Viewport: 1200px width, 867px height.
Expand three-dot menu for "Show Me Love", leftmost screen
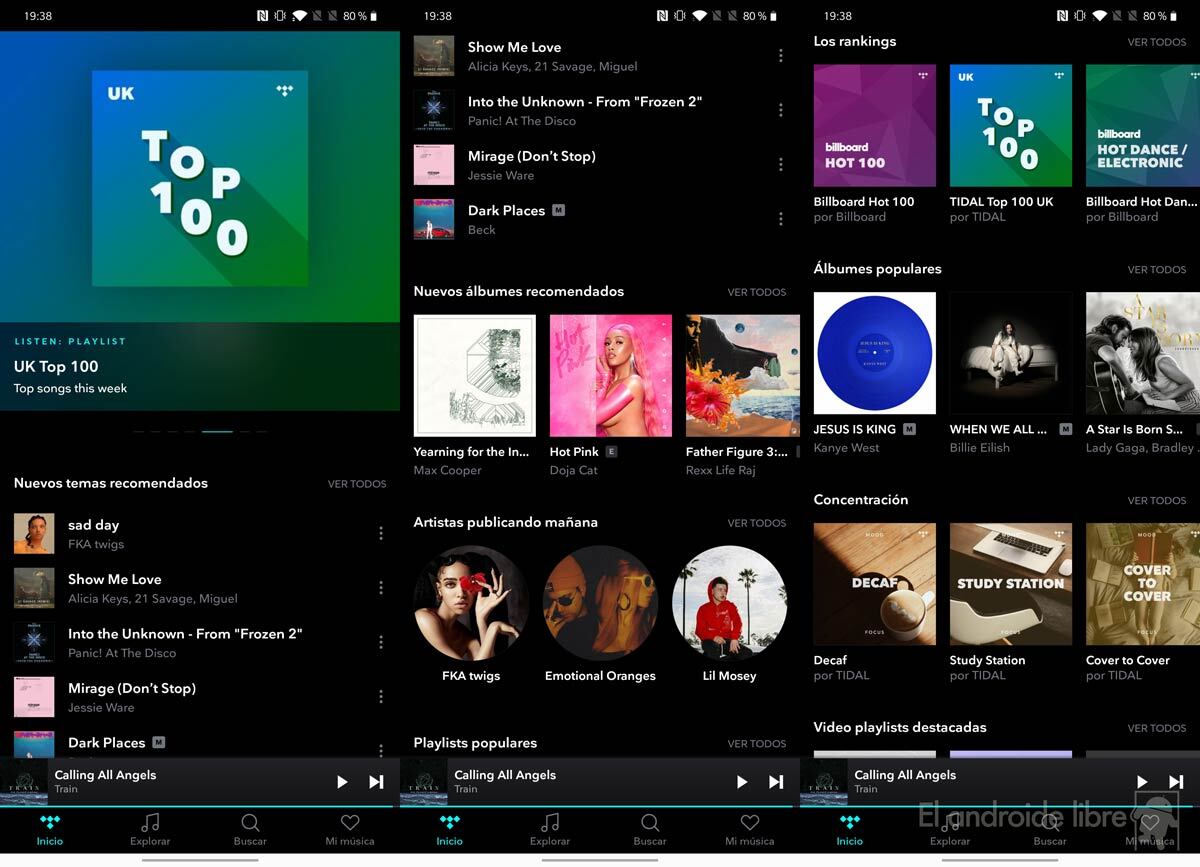[381, 588]
